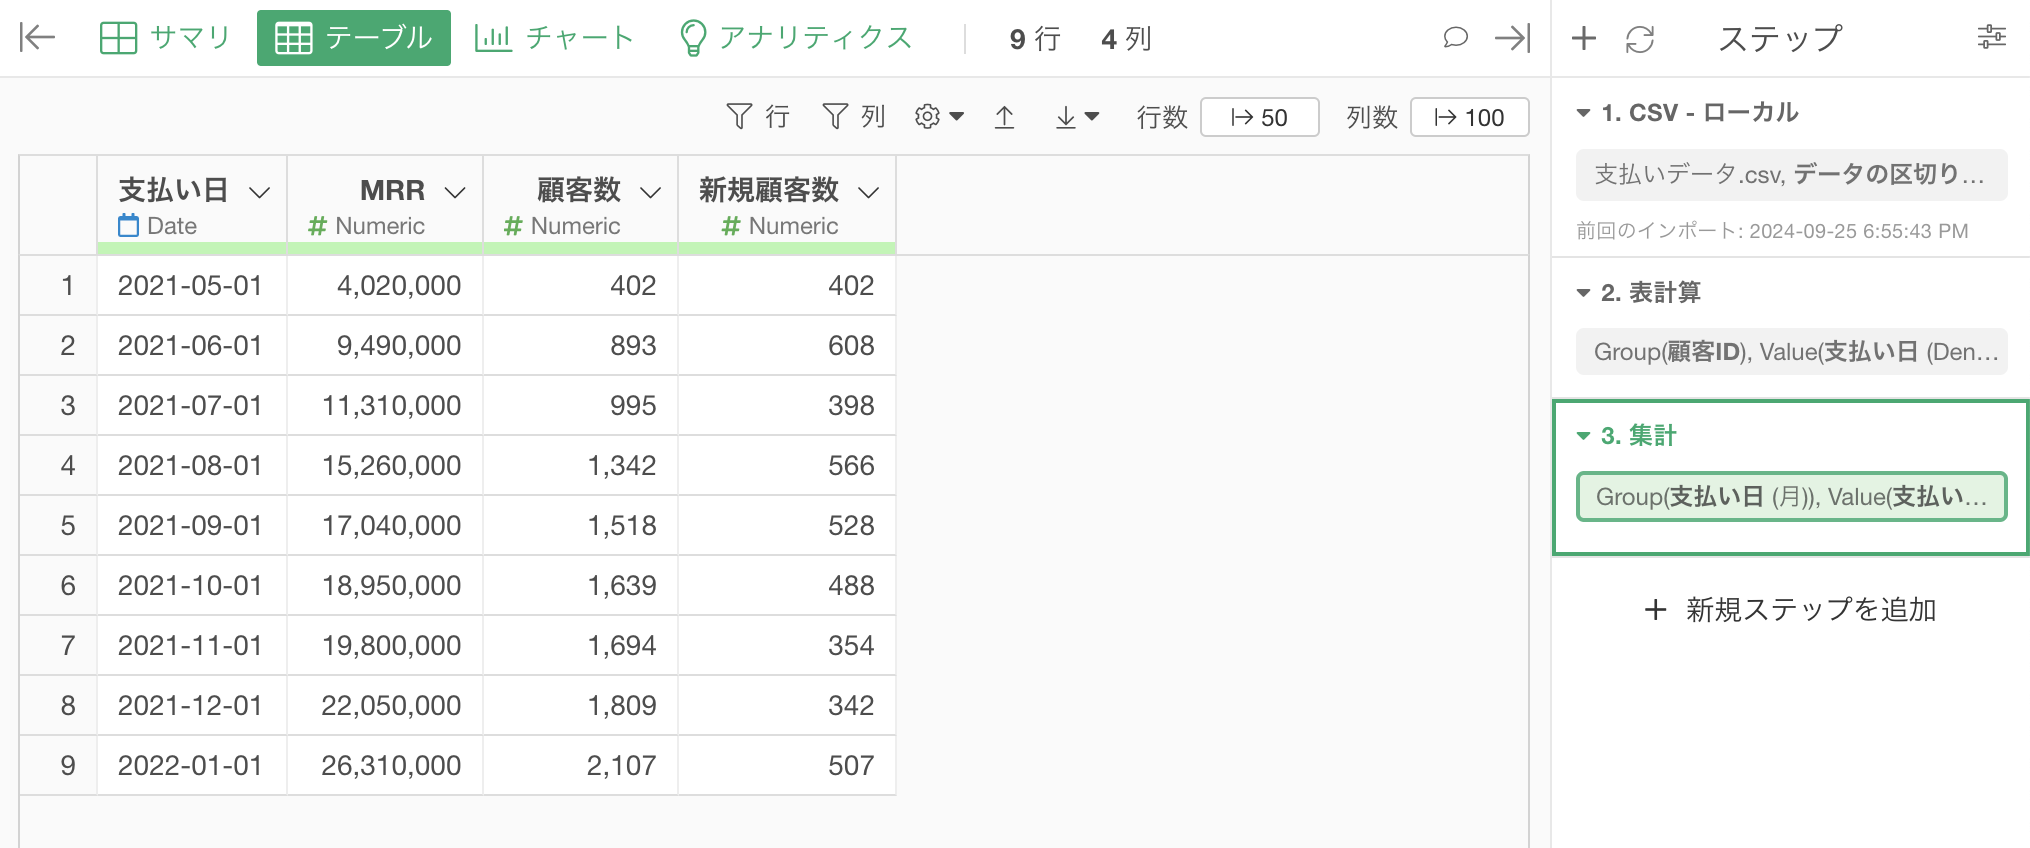Select the Group(顧客ID) step token
The height and width of the screenshot is (848, 2030).
[x=1791, y=351]
